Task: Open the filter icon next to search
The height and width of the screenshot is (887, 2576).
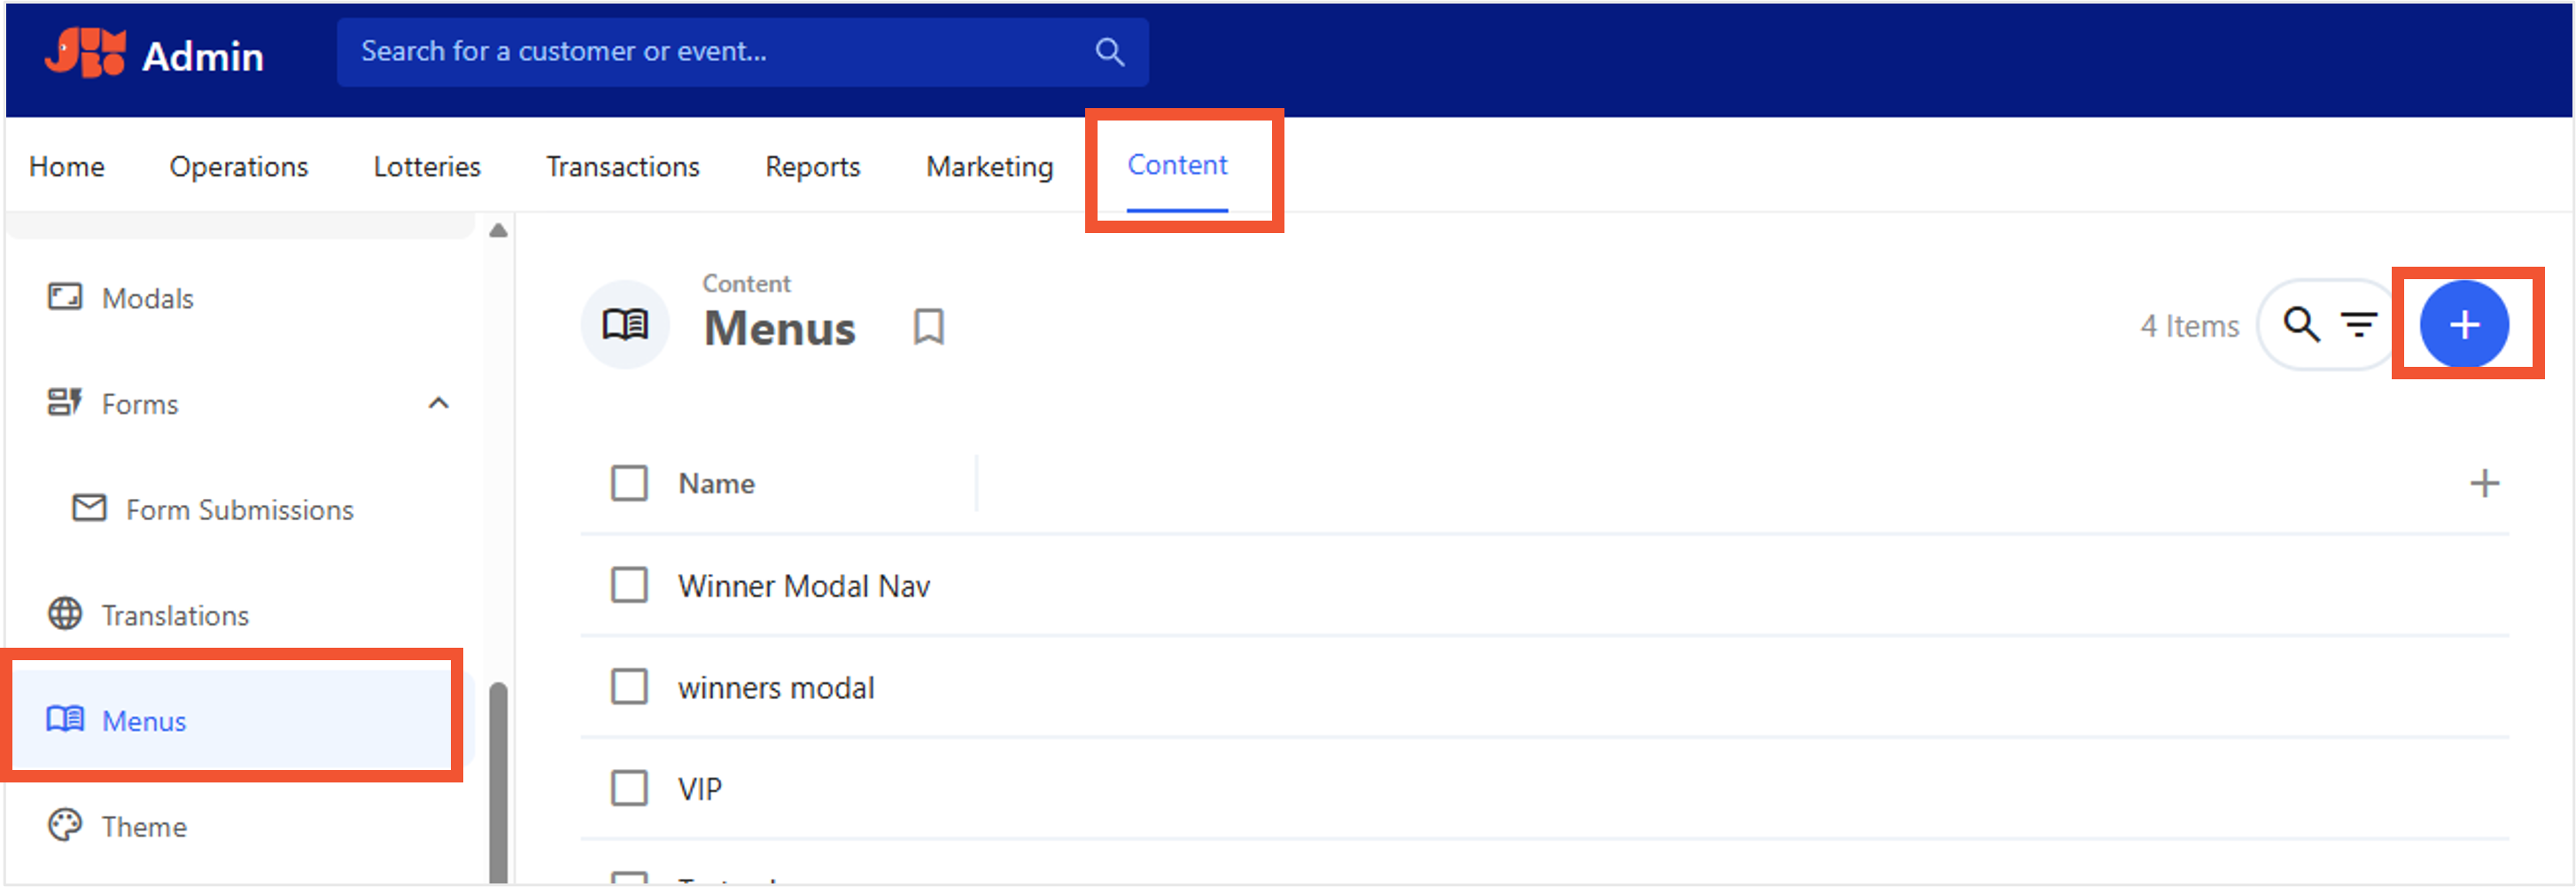Action: 2358,324
